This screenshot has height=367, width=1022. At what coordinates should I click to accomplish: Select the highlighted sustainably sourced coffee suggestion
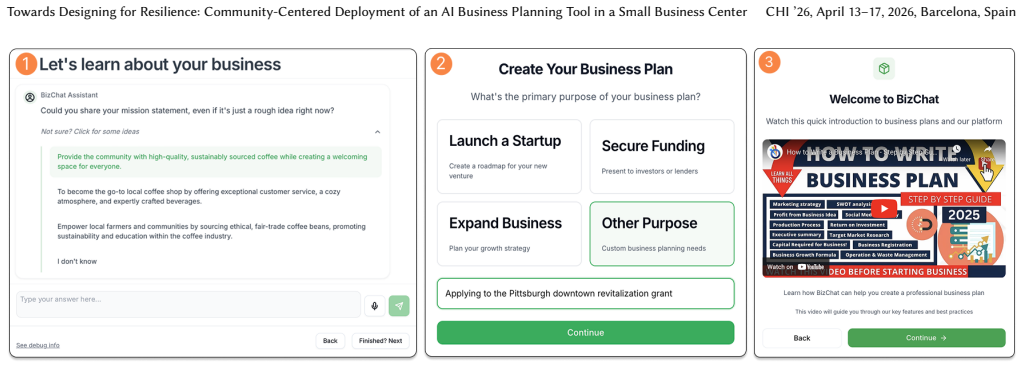(216, 162)
